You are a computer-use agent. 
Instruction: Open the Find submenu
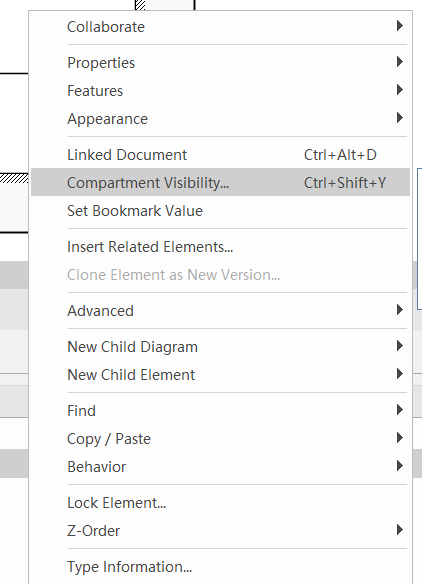(x=220, y=410)
